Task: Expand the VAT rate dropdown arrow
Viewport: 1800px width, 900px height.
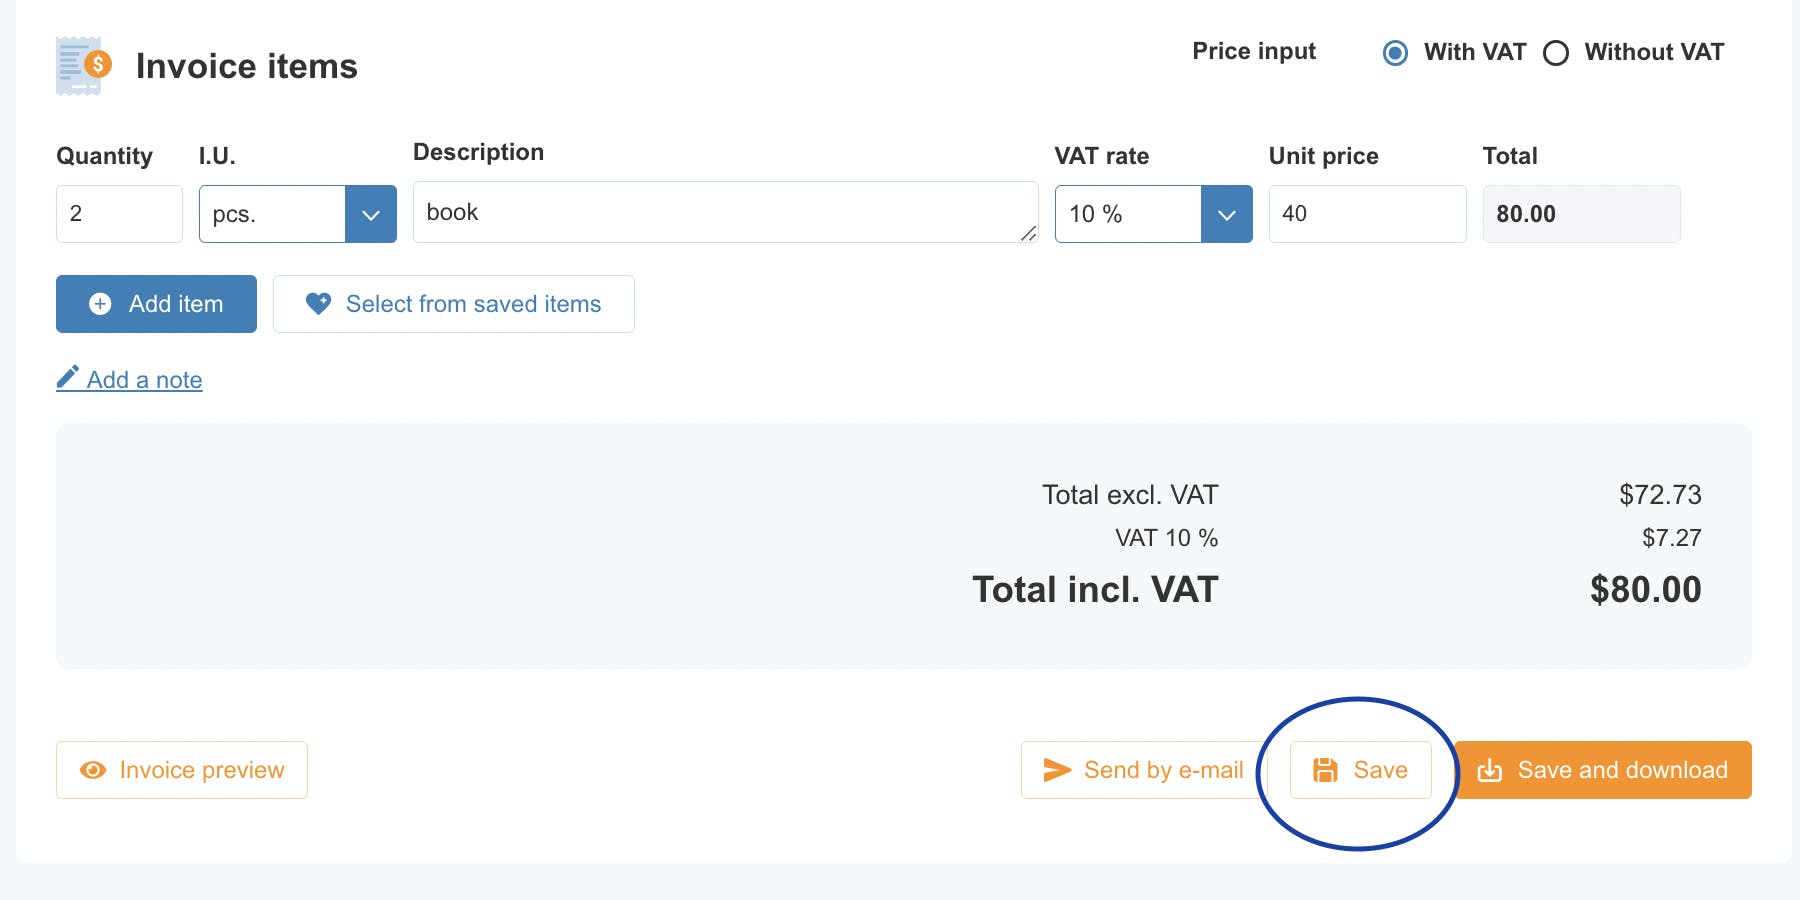Action: click(1227, 214)
